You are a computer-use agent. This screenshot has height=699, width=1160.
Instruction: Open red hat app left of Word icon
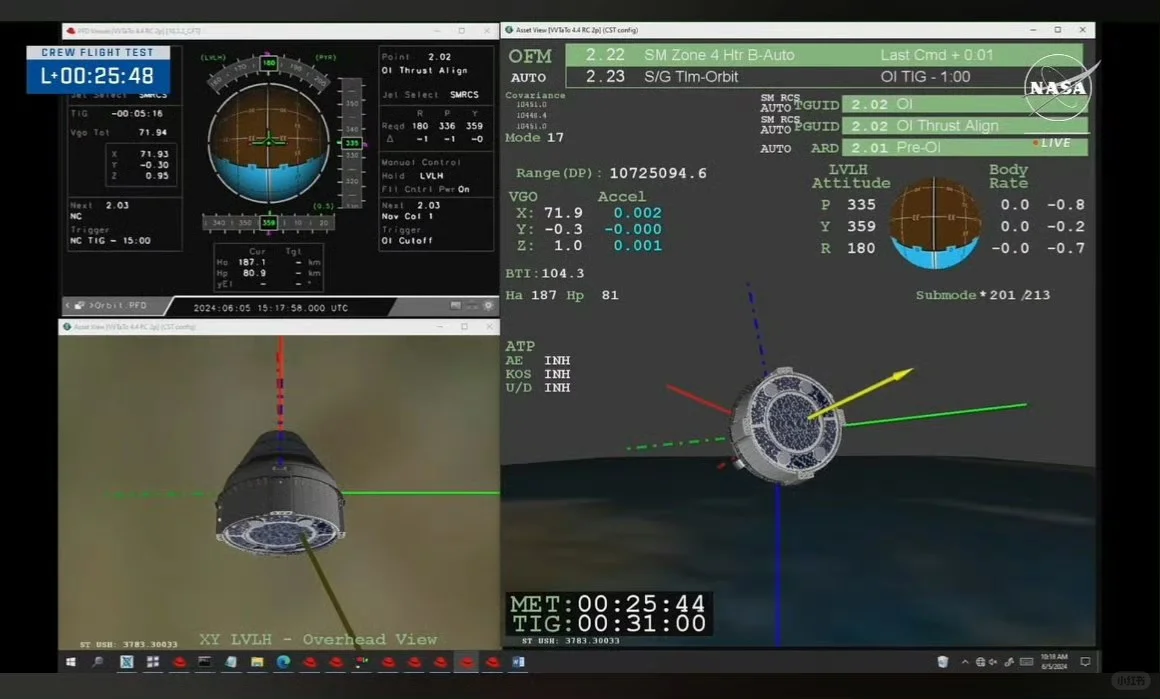click(x=493, y=662)
